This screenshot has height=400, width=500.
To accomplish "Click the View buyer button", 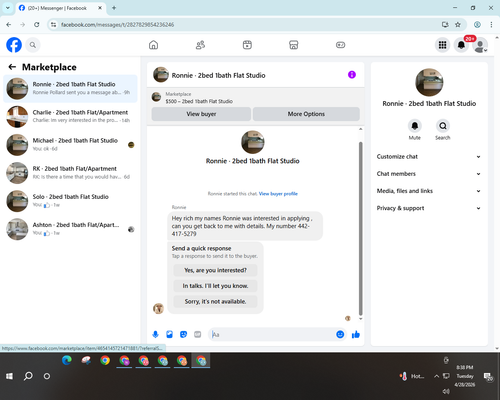I will coord(201,114).
